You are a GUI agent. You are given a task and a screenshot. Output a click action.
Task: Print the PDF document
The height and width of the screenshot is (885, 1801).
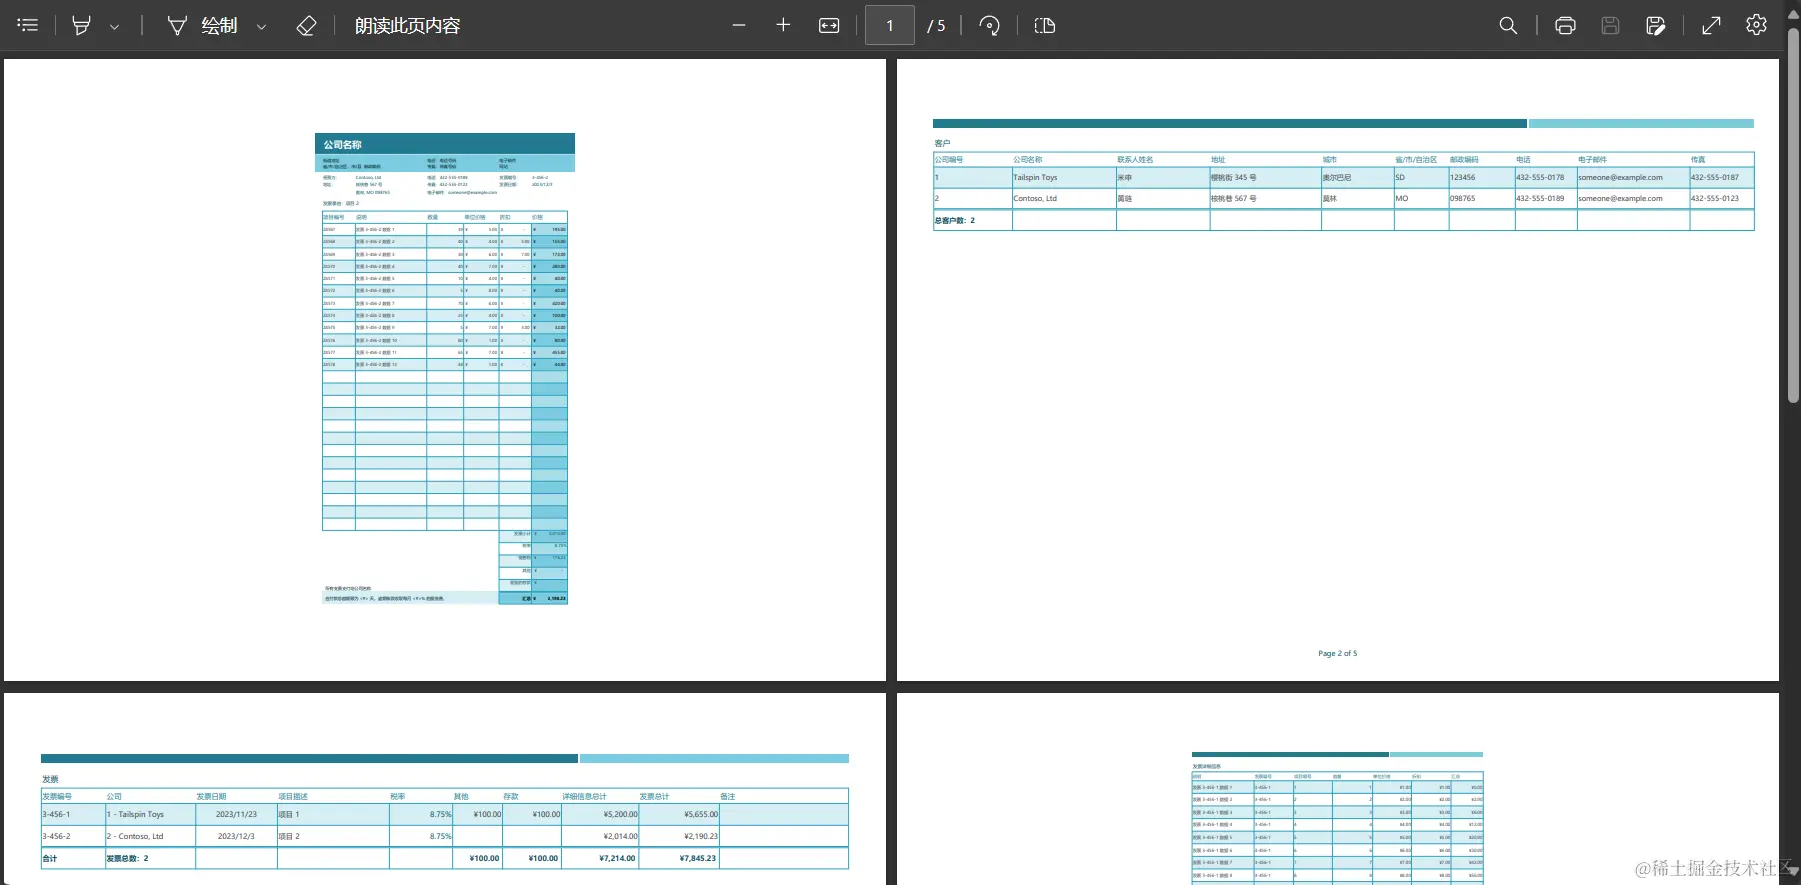click(1565, 25)
